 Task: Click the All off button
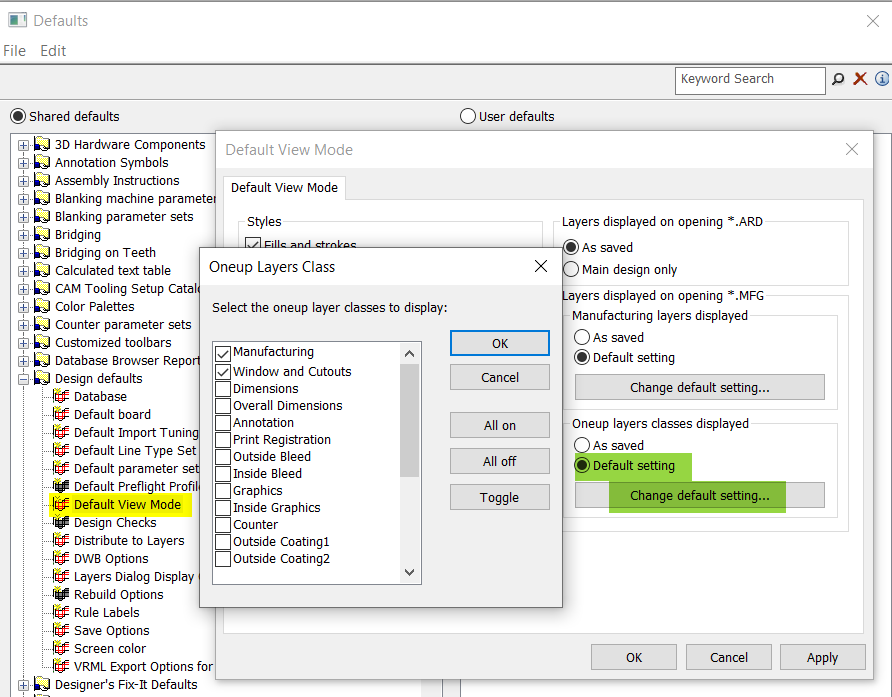[499, 461]
